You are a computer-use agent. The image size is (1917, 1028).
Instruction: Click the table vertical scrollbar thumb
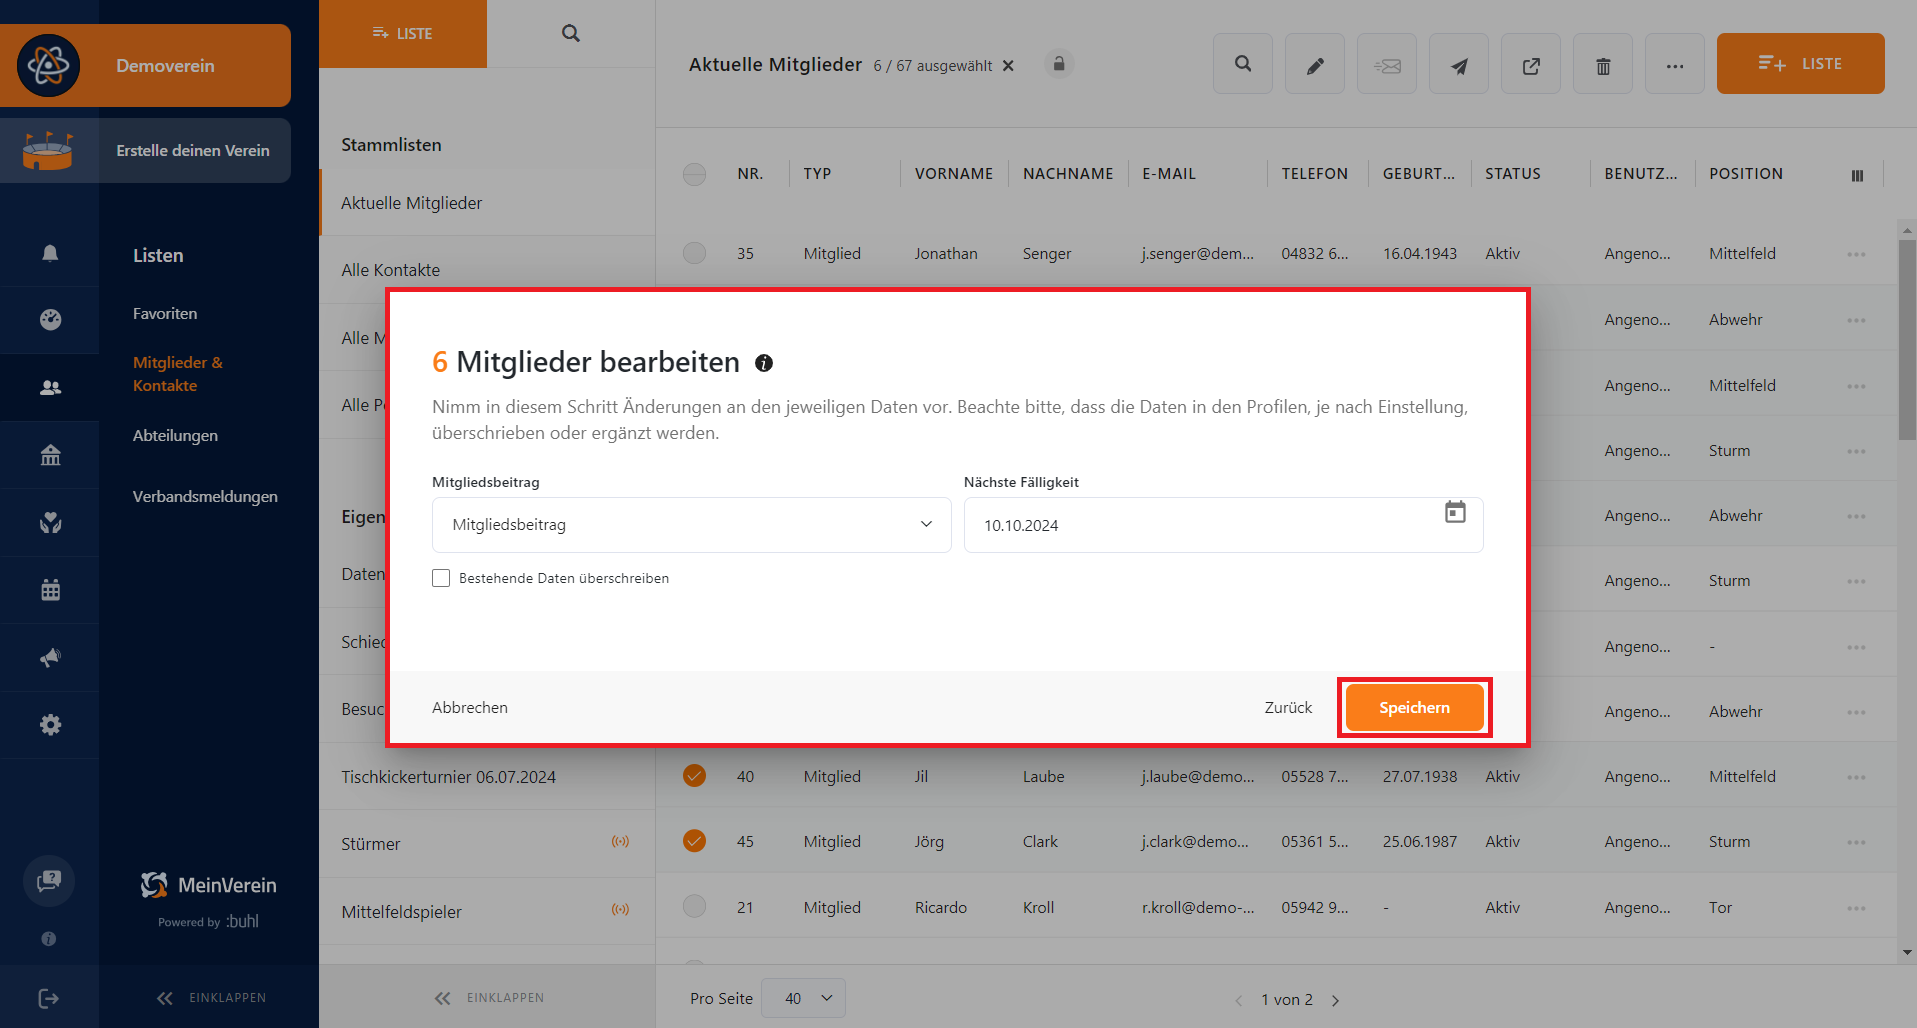click(1907, 340)
